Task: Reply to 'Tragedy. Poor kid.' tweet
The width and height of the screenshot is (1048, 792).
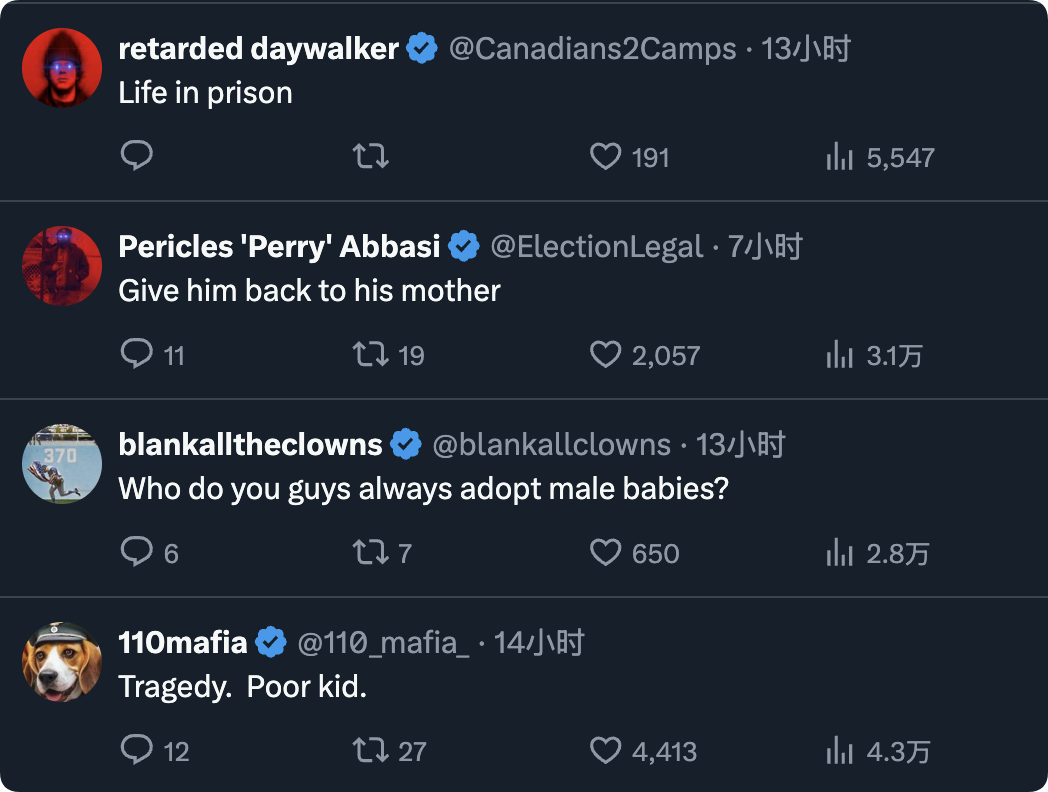Action: (136, 750)
